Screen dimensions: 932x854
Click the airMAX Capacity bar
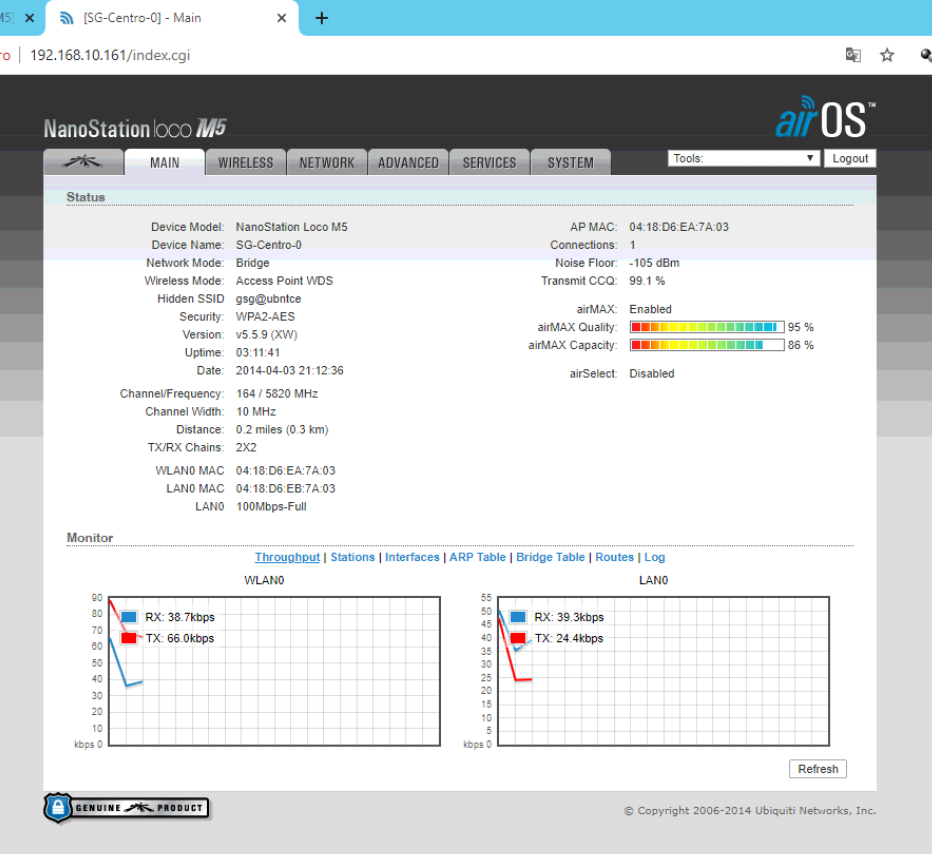707,345
